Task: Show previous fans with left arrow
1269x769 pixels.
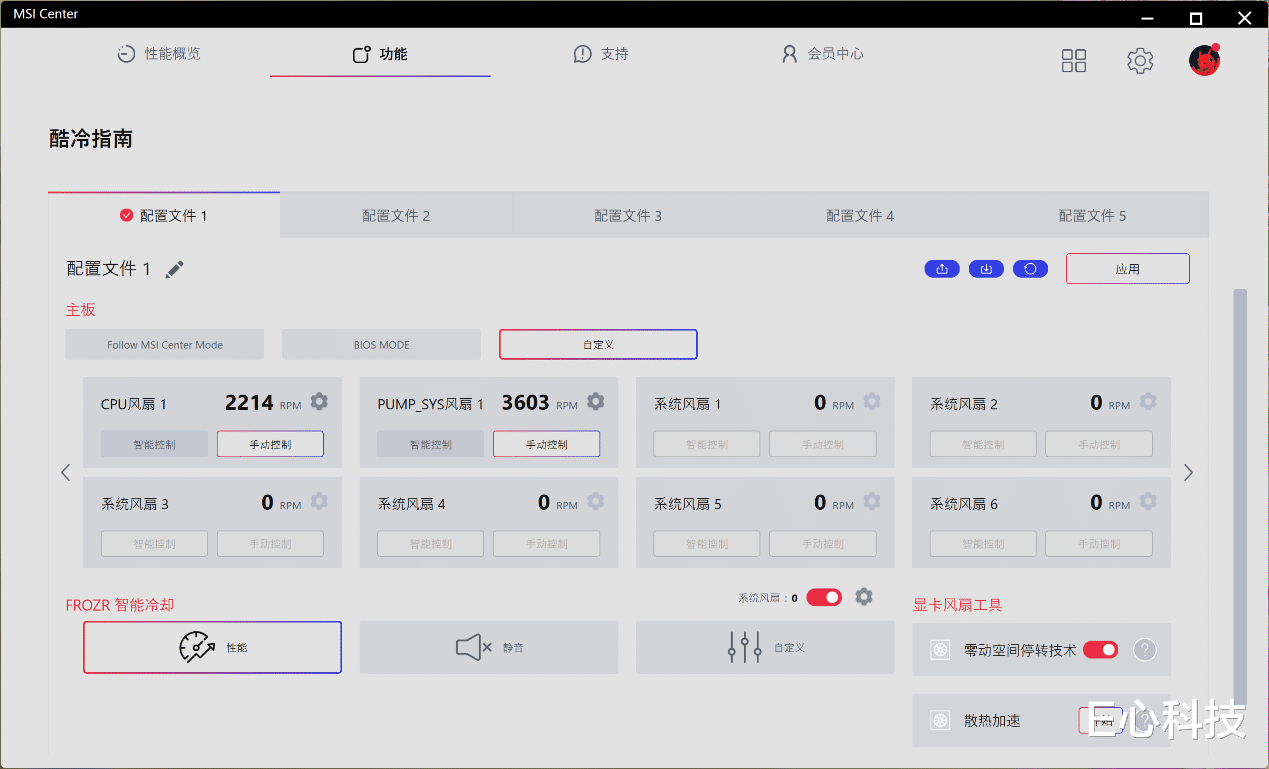Action: (66, 472)
